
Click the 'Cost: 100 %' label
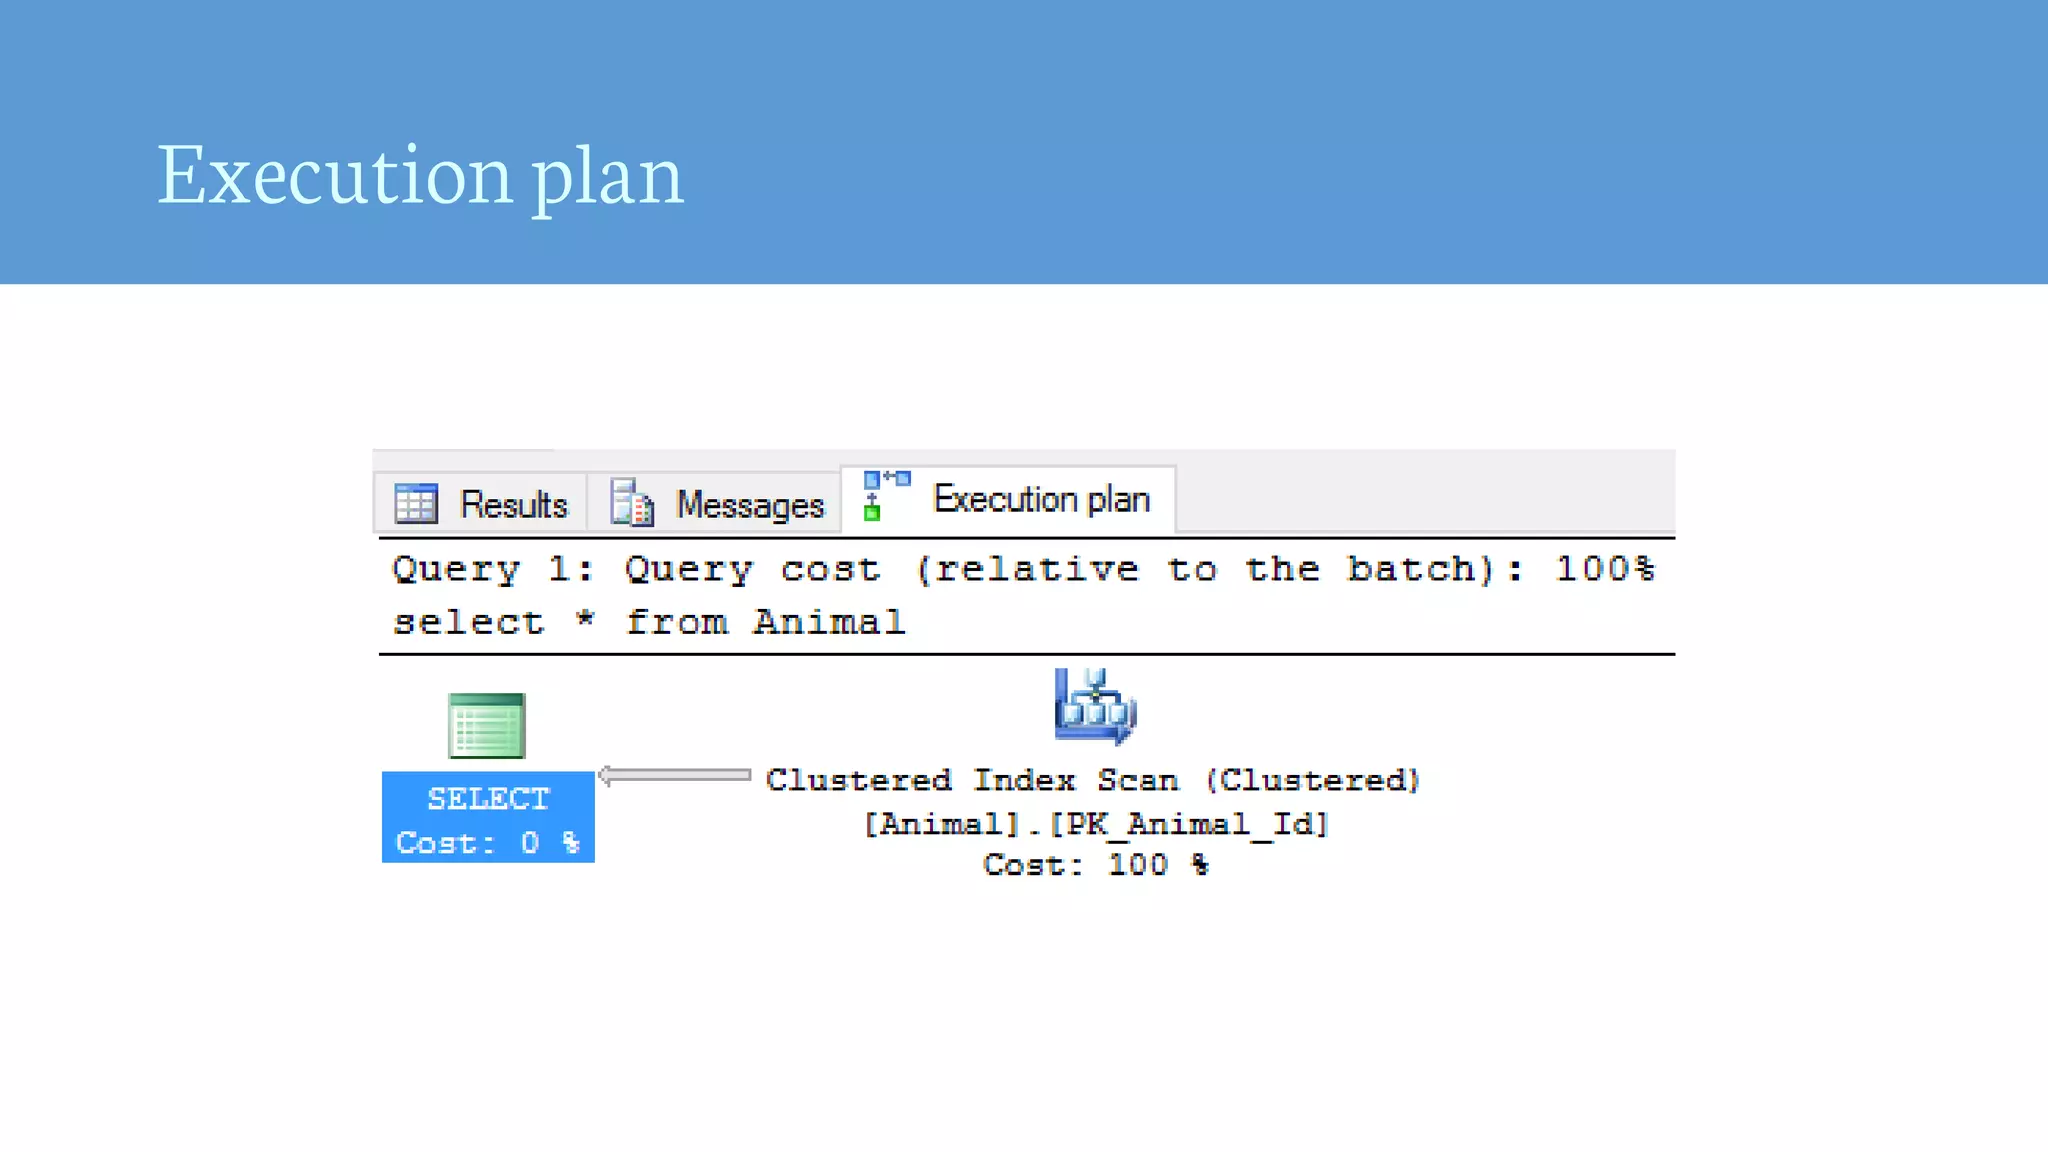1096,864
